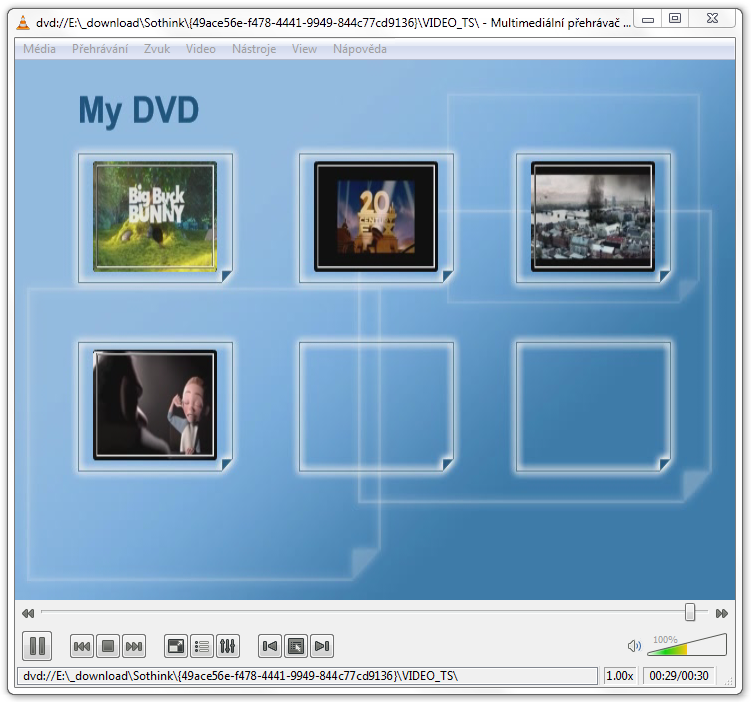
Task: Select the 20th Century Fox thumbnail
Action: (376, 216)
